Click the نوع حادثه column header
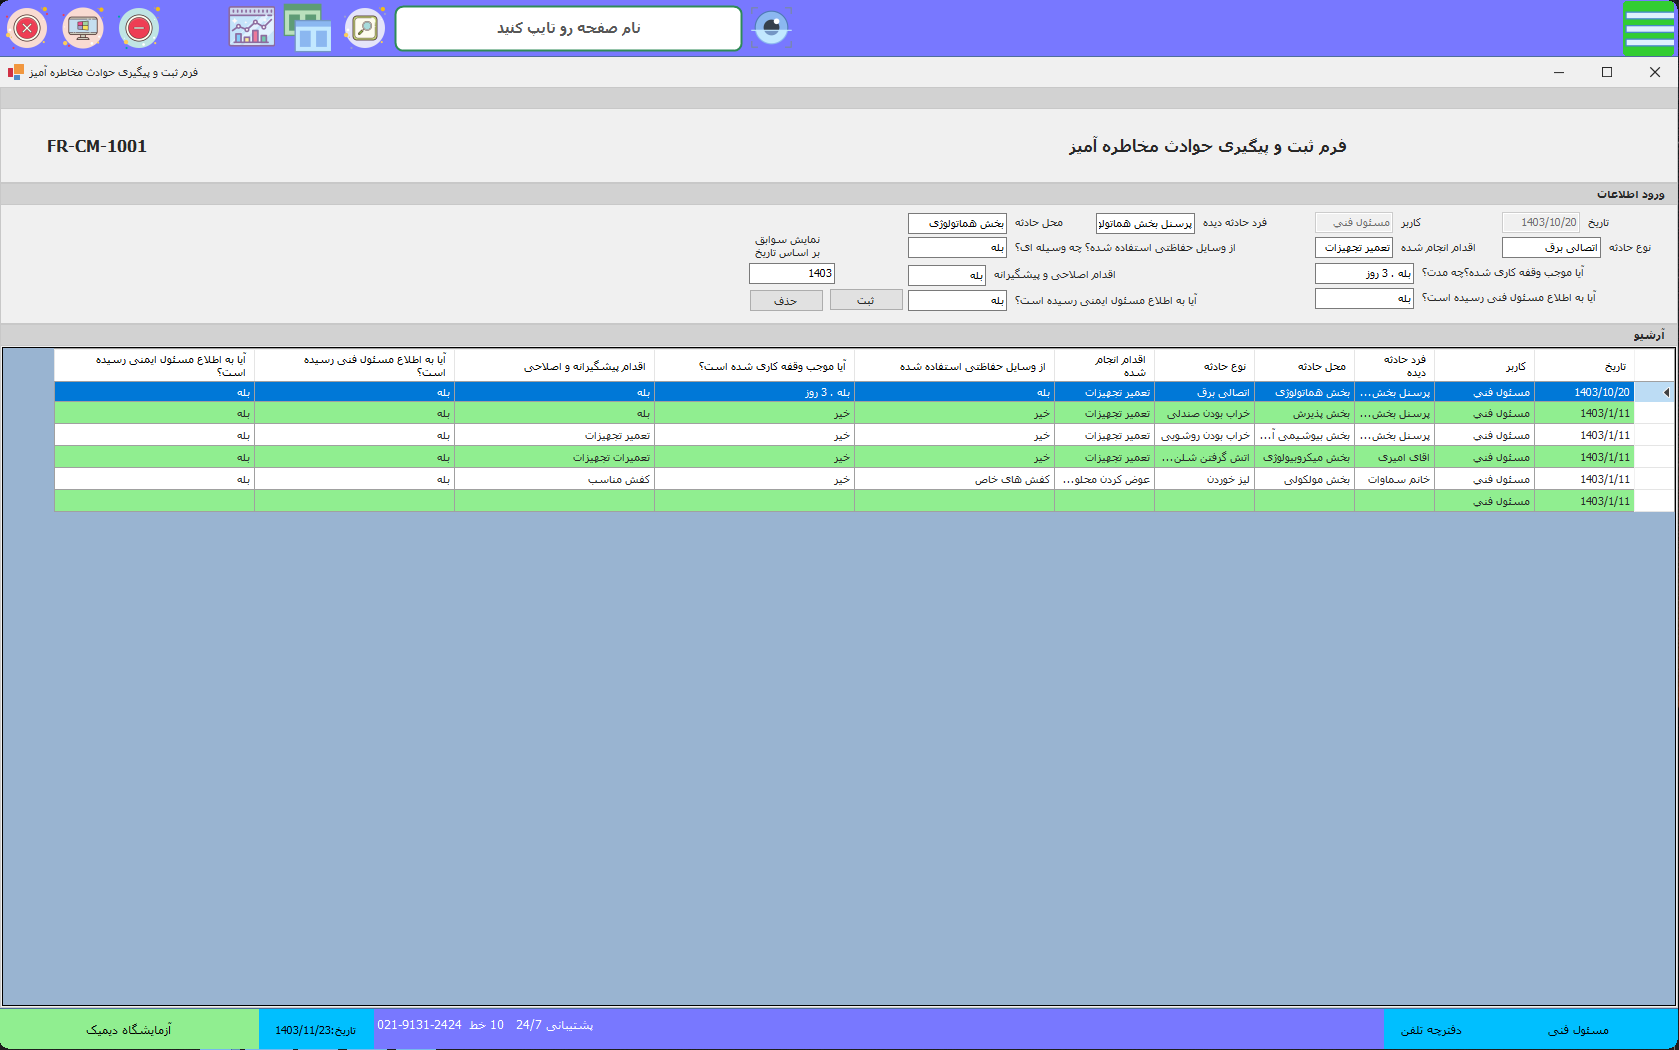Screen dimensions: 1679x1050 click(x=1204, y=366)
